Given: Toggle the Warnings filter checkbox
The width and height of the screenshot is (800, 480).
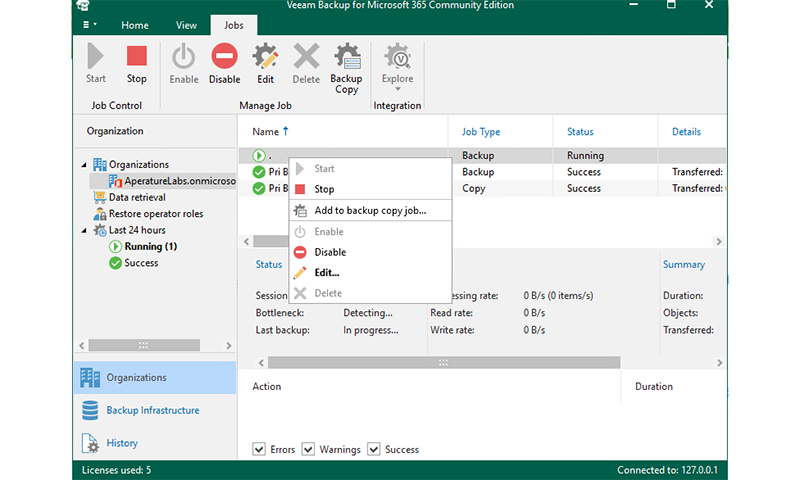Looking at the screenshot, I should point(308,449).
